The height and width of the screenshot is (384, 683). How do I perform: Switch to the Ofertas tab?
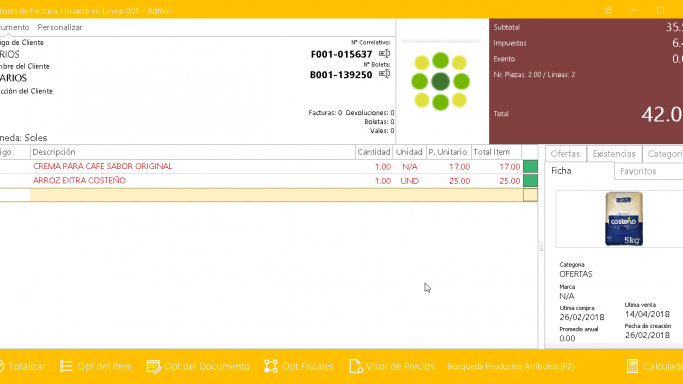coord(565,154)
